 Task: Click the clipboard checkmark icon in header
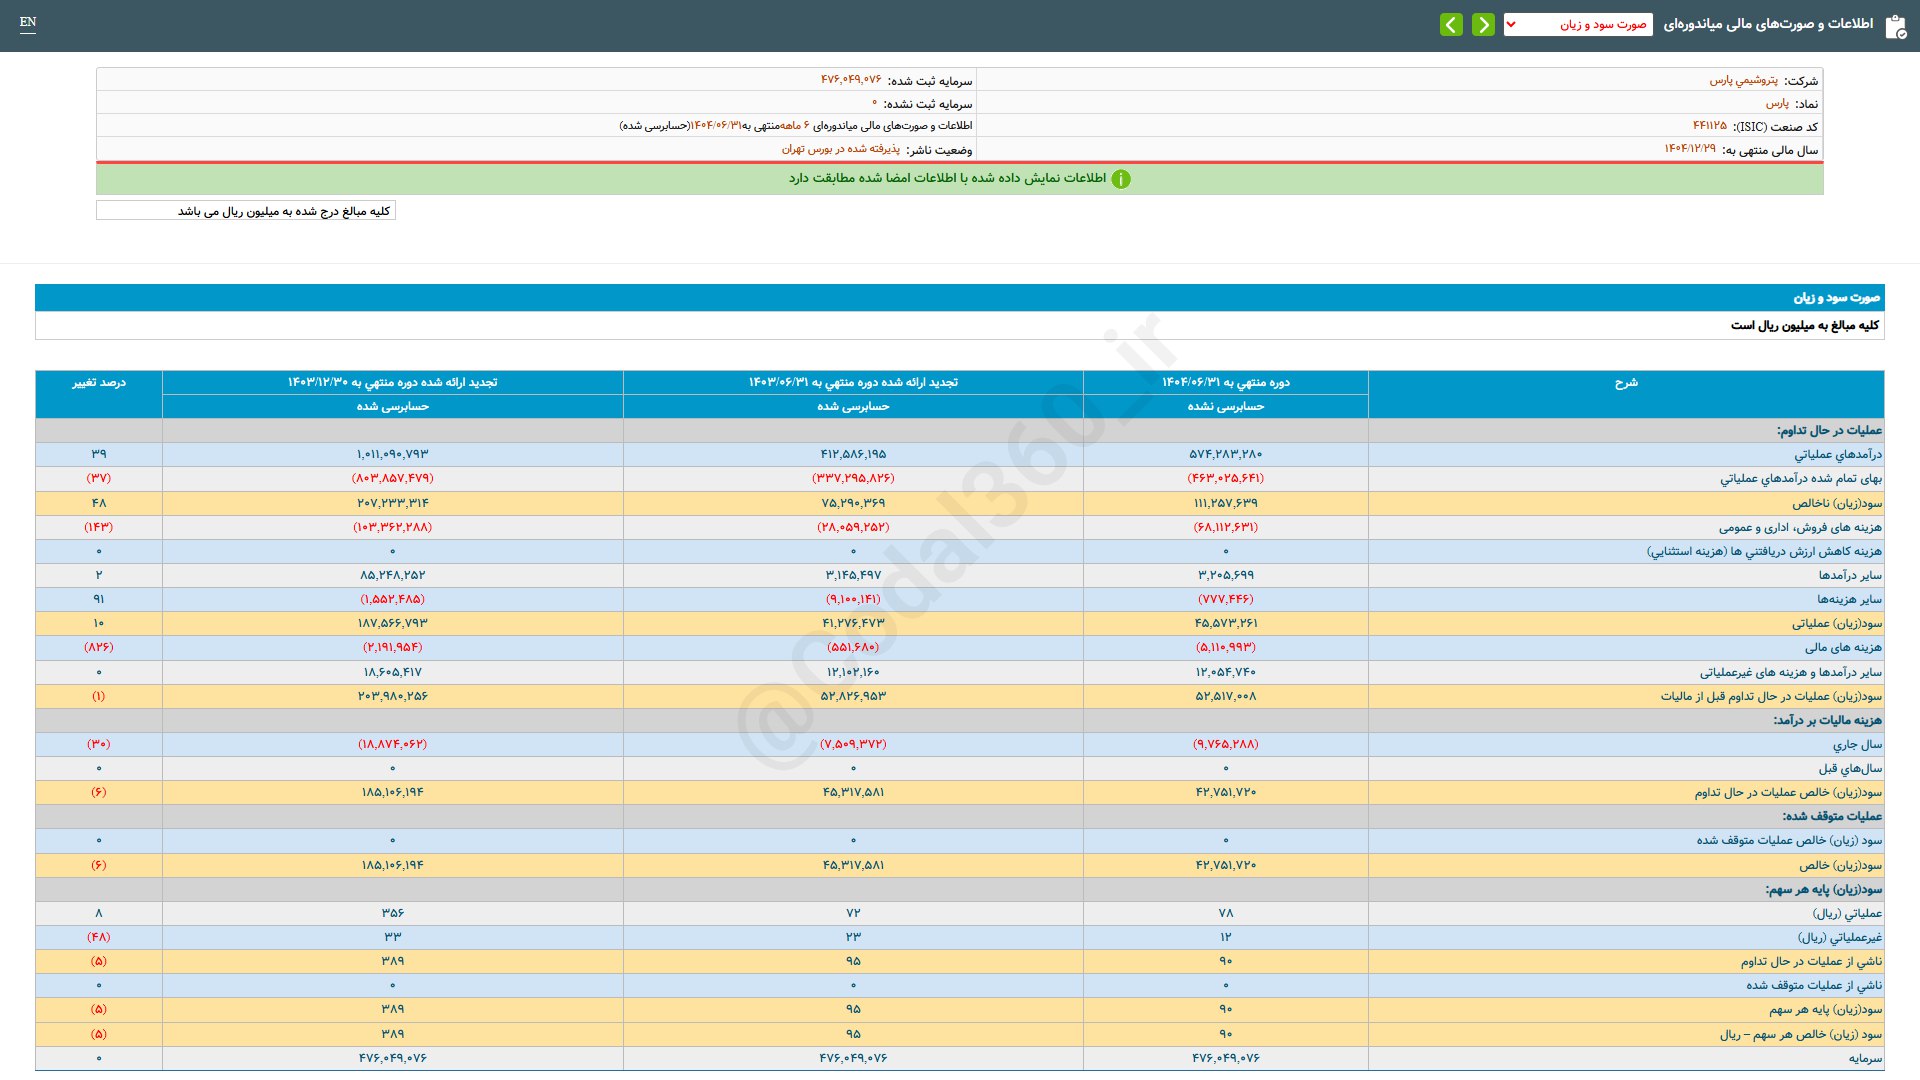[1895, 26]
